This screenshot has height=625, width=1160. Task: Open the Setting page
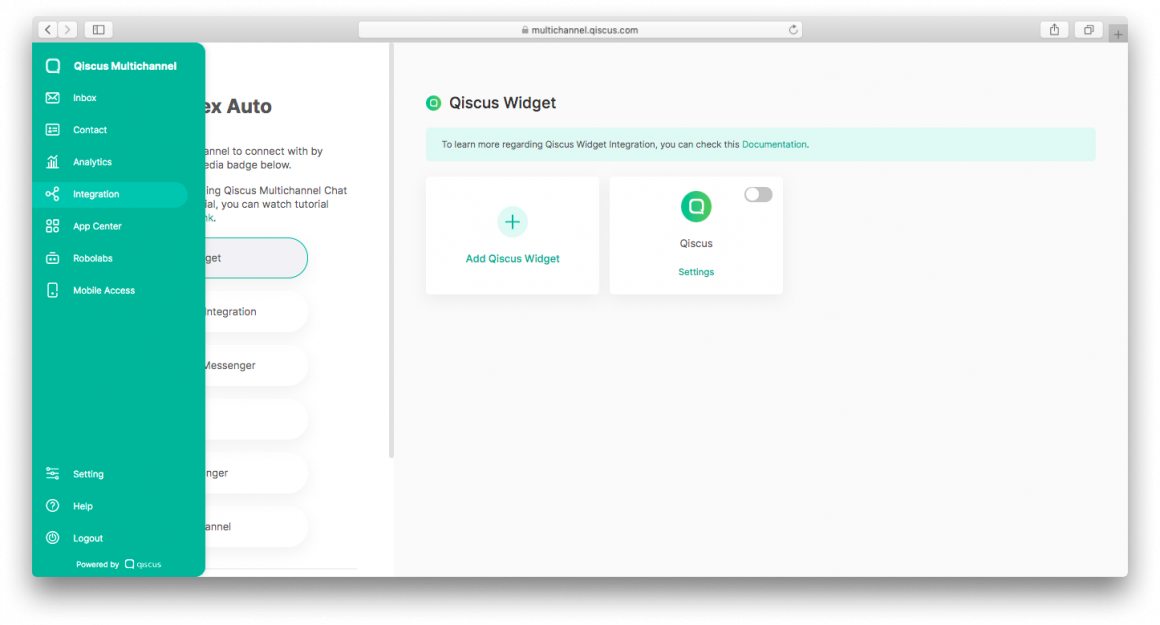click(x=88, y=473)
